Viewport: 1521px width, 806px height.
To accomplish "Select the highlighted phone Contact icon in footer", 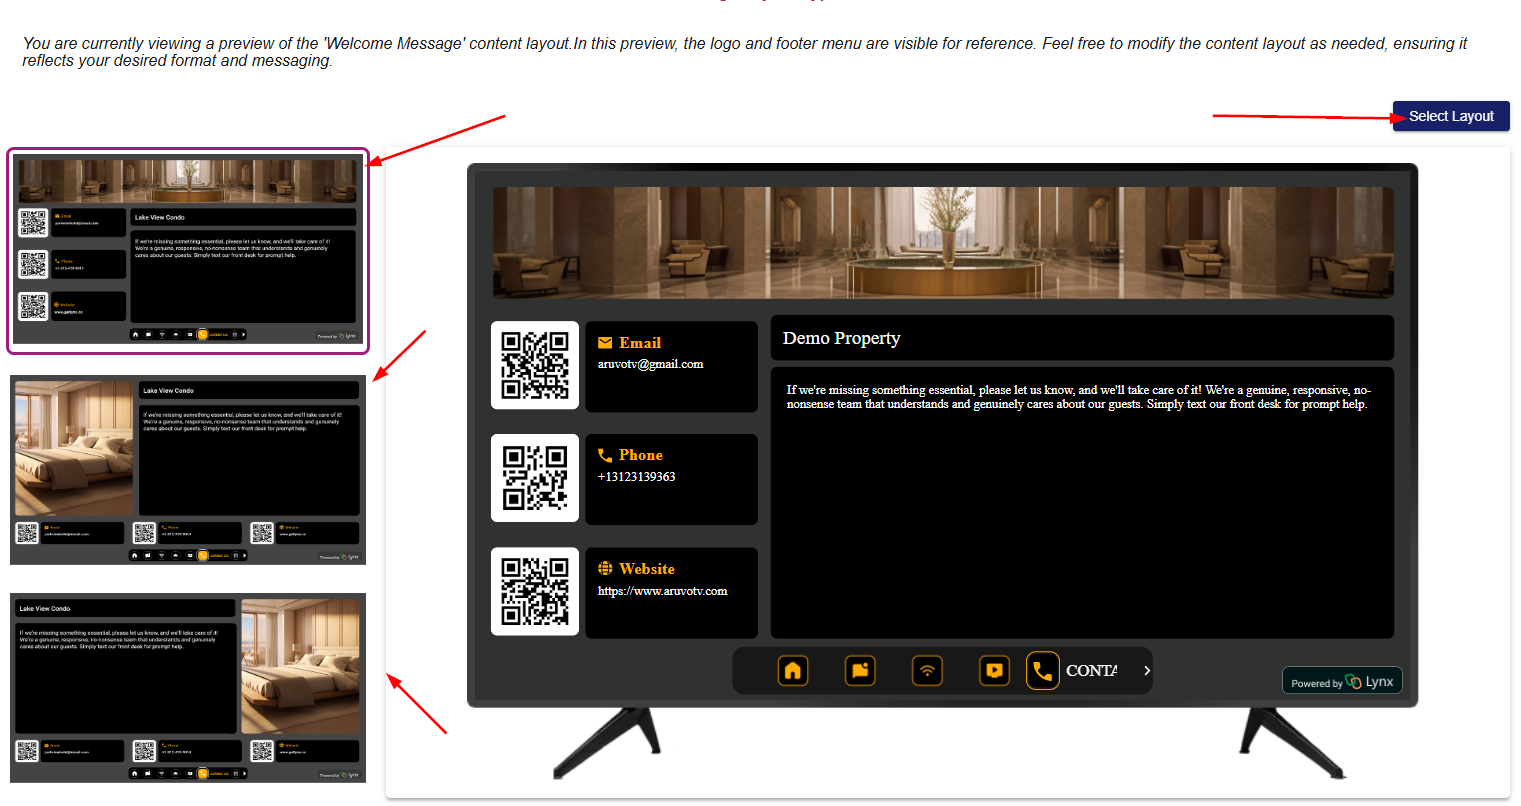I will coord(1042,670).
